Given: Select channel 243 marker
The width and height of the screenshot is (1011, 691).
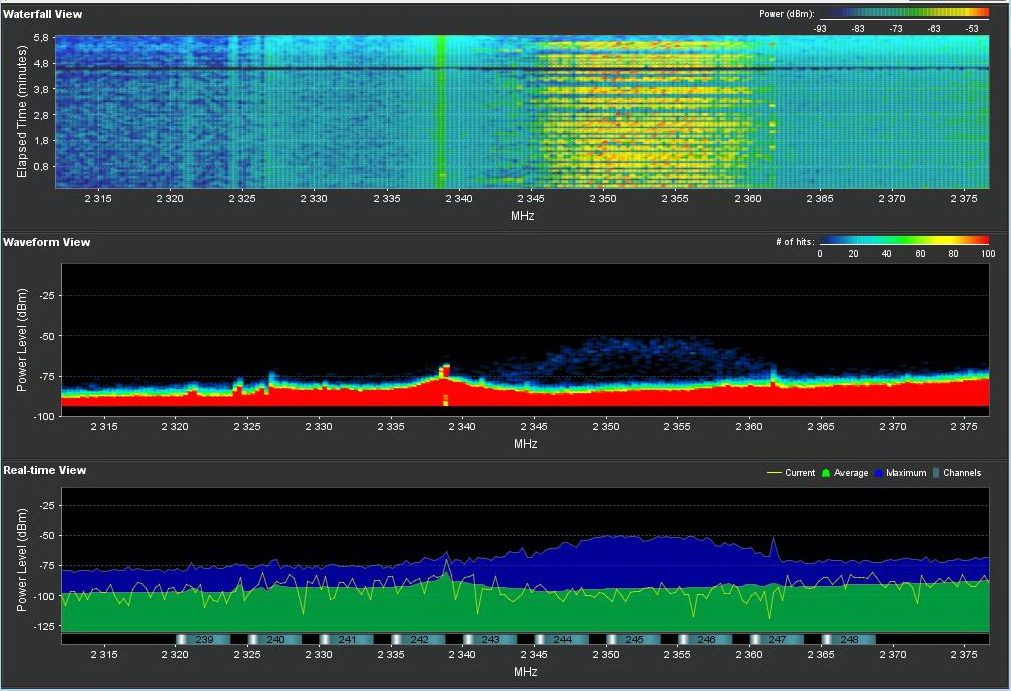Looking at the screenshot, I should point(490,639).
